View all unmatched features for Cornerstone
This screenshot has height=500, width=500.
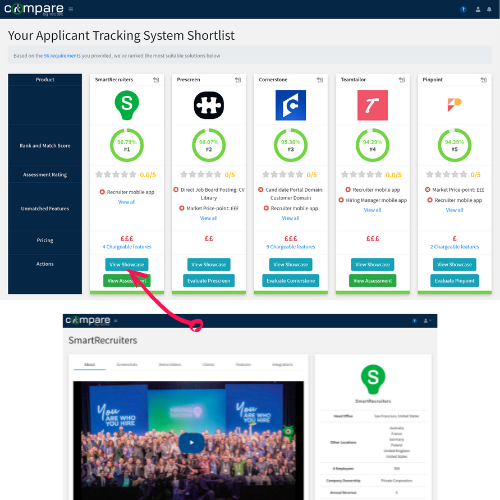pos(291,218)
